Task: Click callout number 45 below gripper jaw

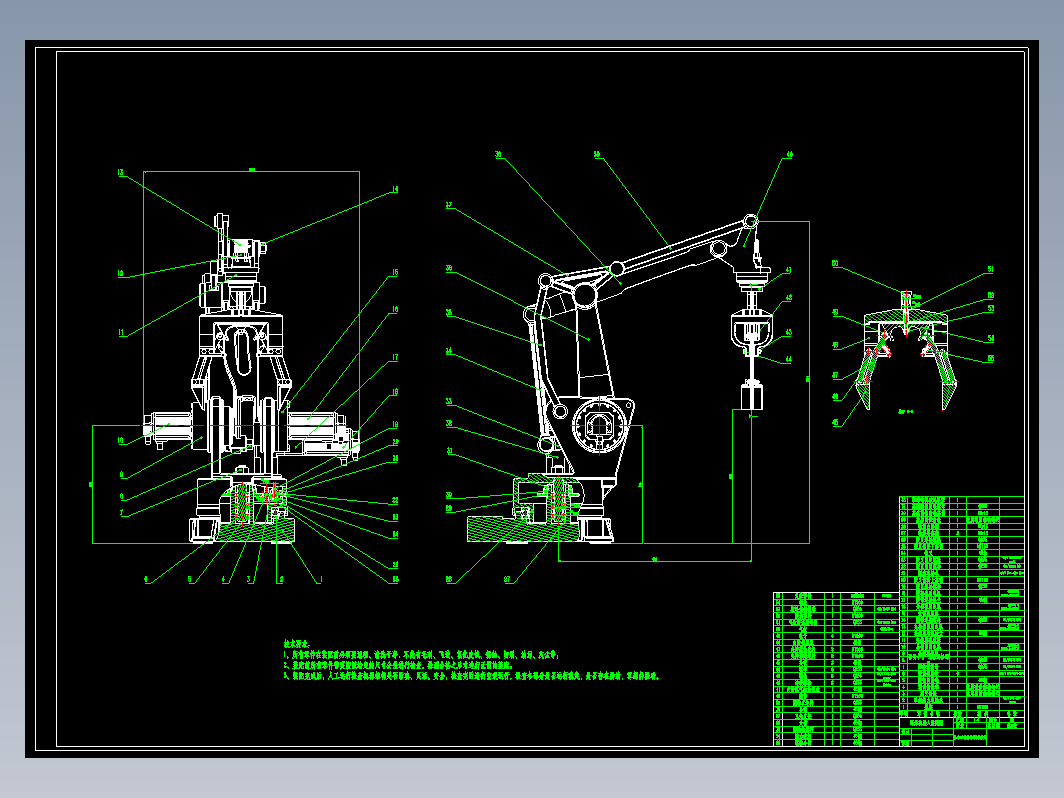Action: 835,422
